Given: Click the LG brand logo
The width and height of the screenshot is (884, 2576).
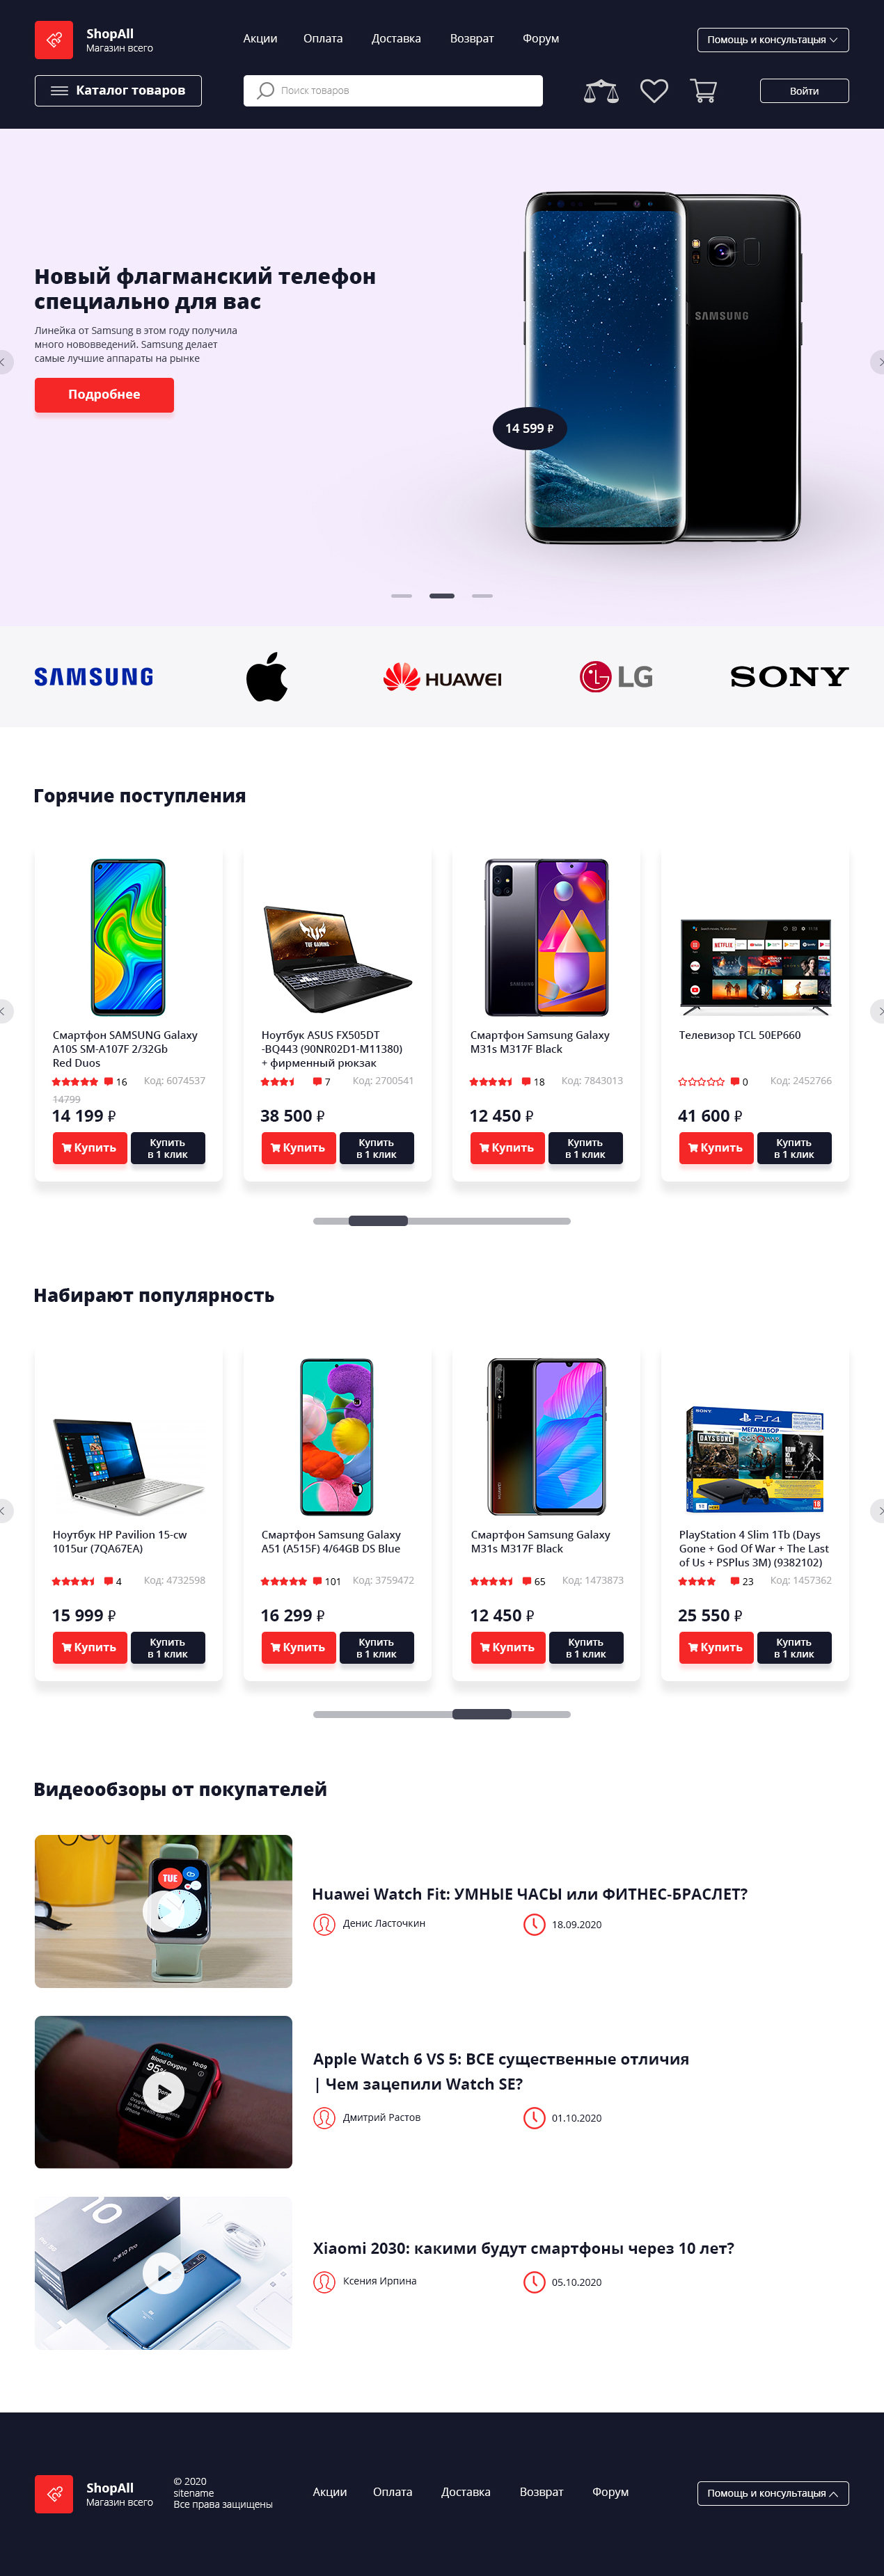Looking at the screenshot, I should point(616,677).
